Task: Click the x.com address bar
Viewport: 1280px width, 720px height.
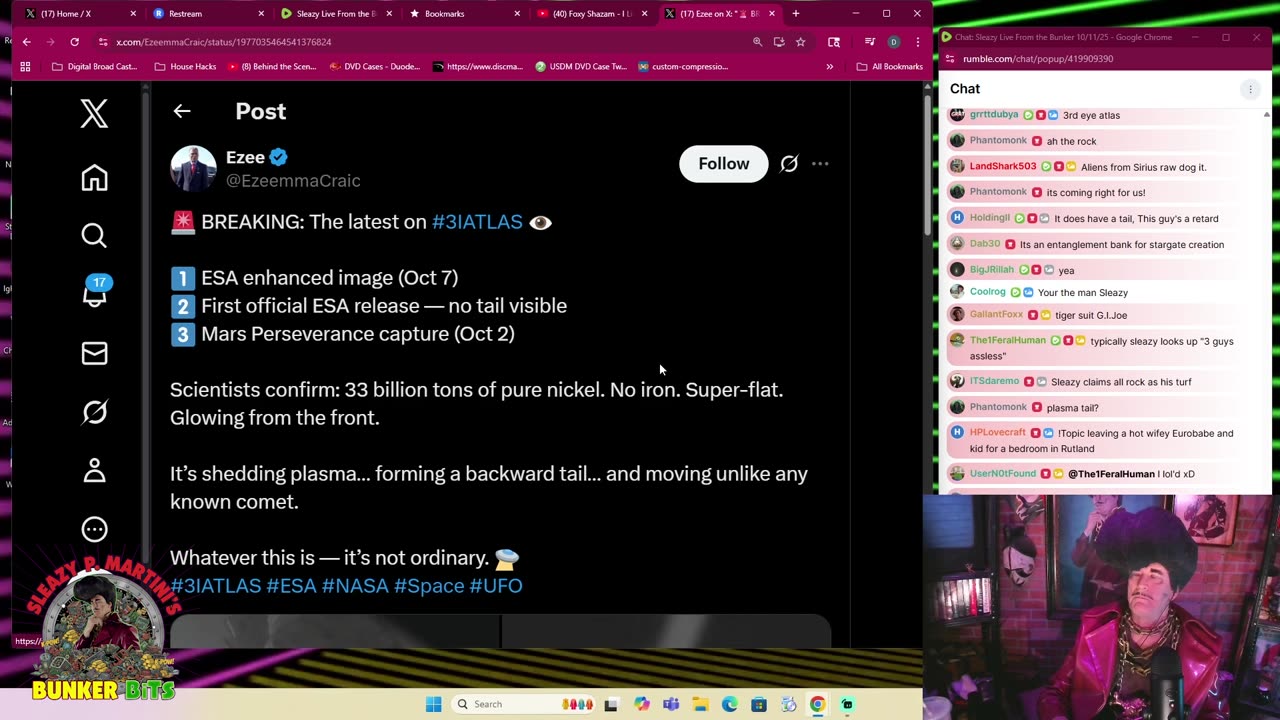Action: pyautogui.click(x=420, y=42)
